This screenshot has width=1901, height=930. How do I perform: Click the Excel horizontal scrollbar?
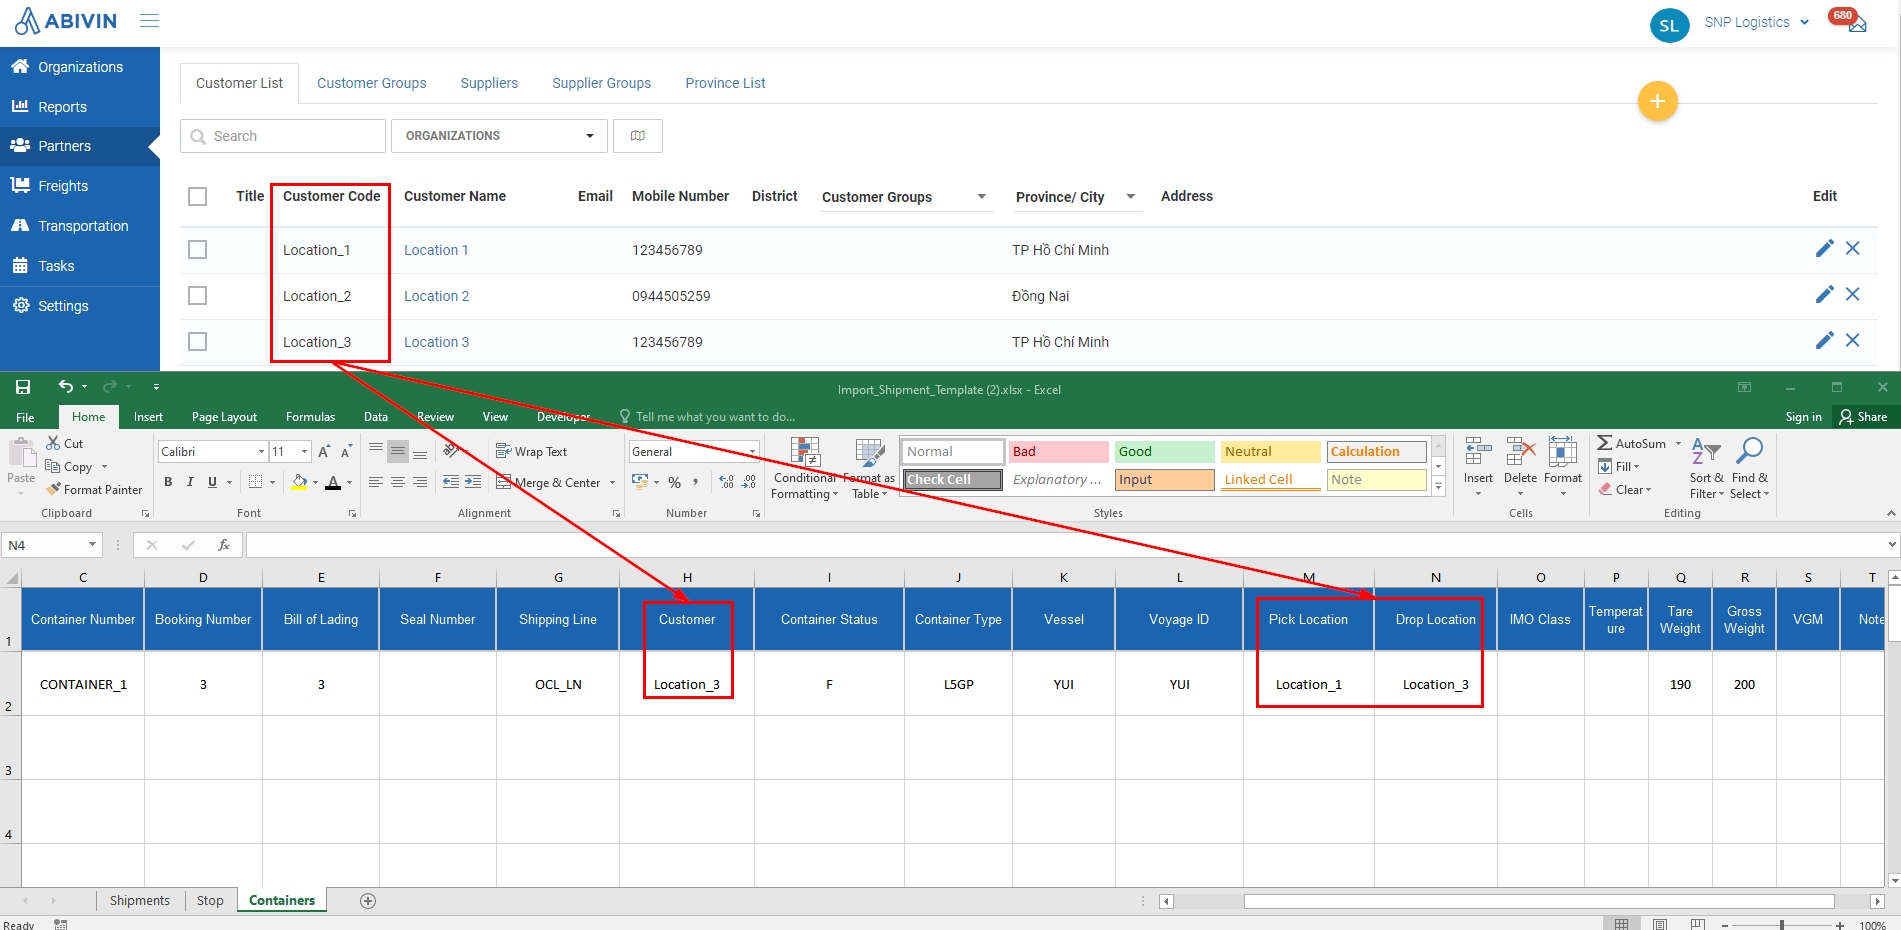(1539, 901)
